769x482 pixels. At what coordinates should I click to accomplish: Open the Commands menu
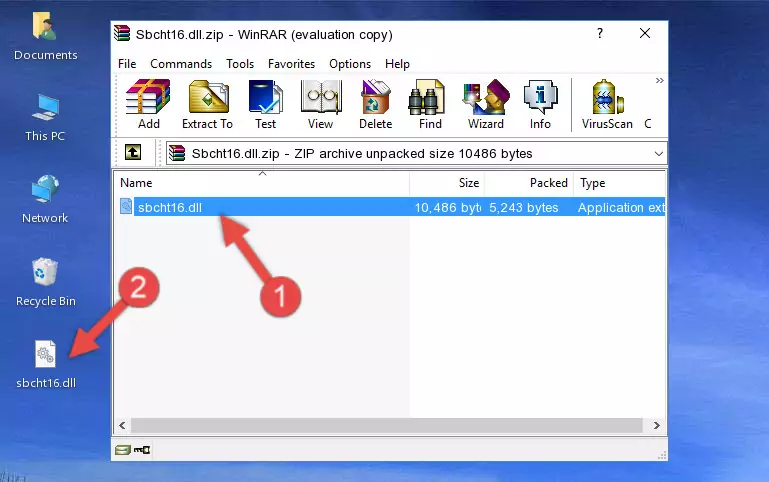pyautogui.click(x=181, y=64)
